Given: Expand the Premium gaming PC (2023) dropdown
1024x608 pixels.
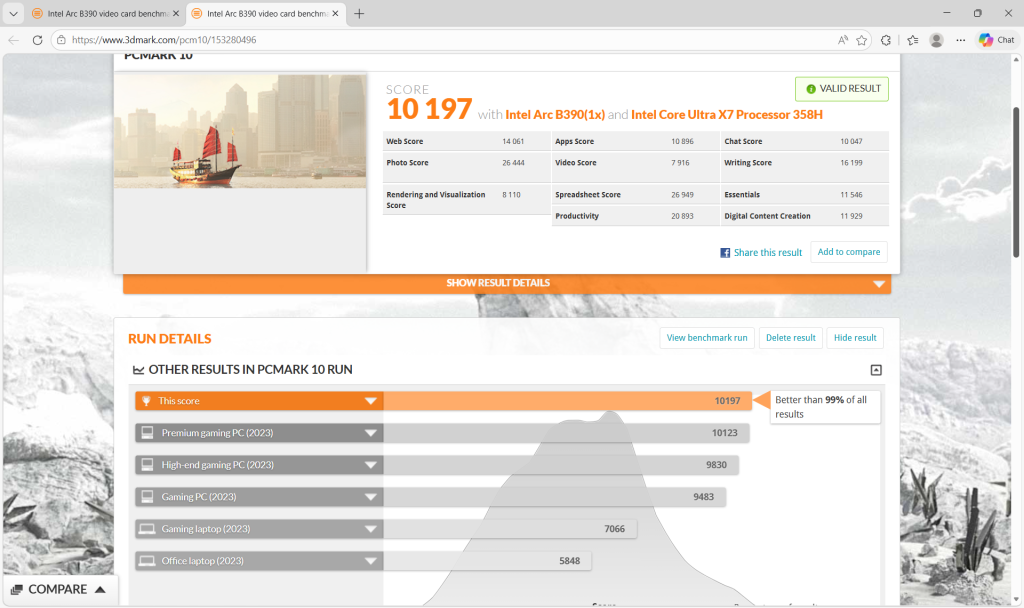Looking at the screenshot, I should click(x=370, y=433).
